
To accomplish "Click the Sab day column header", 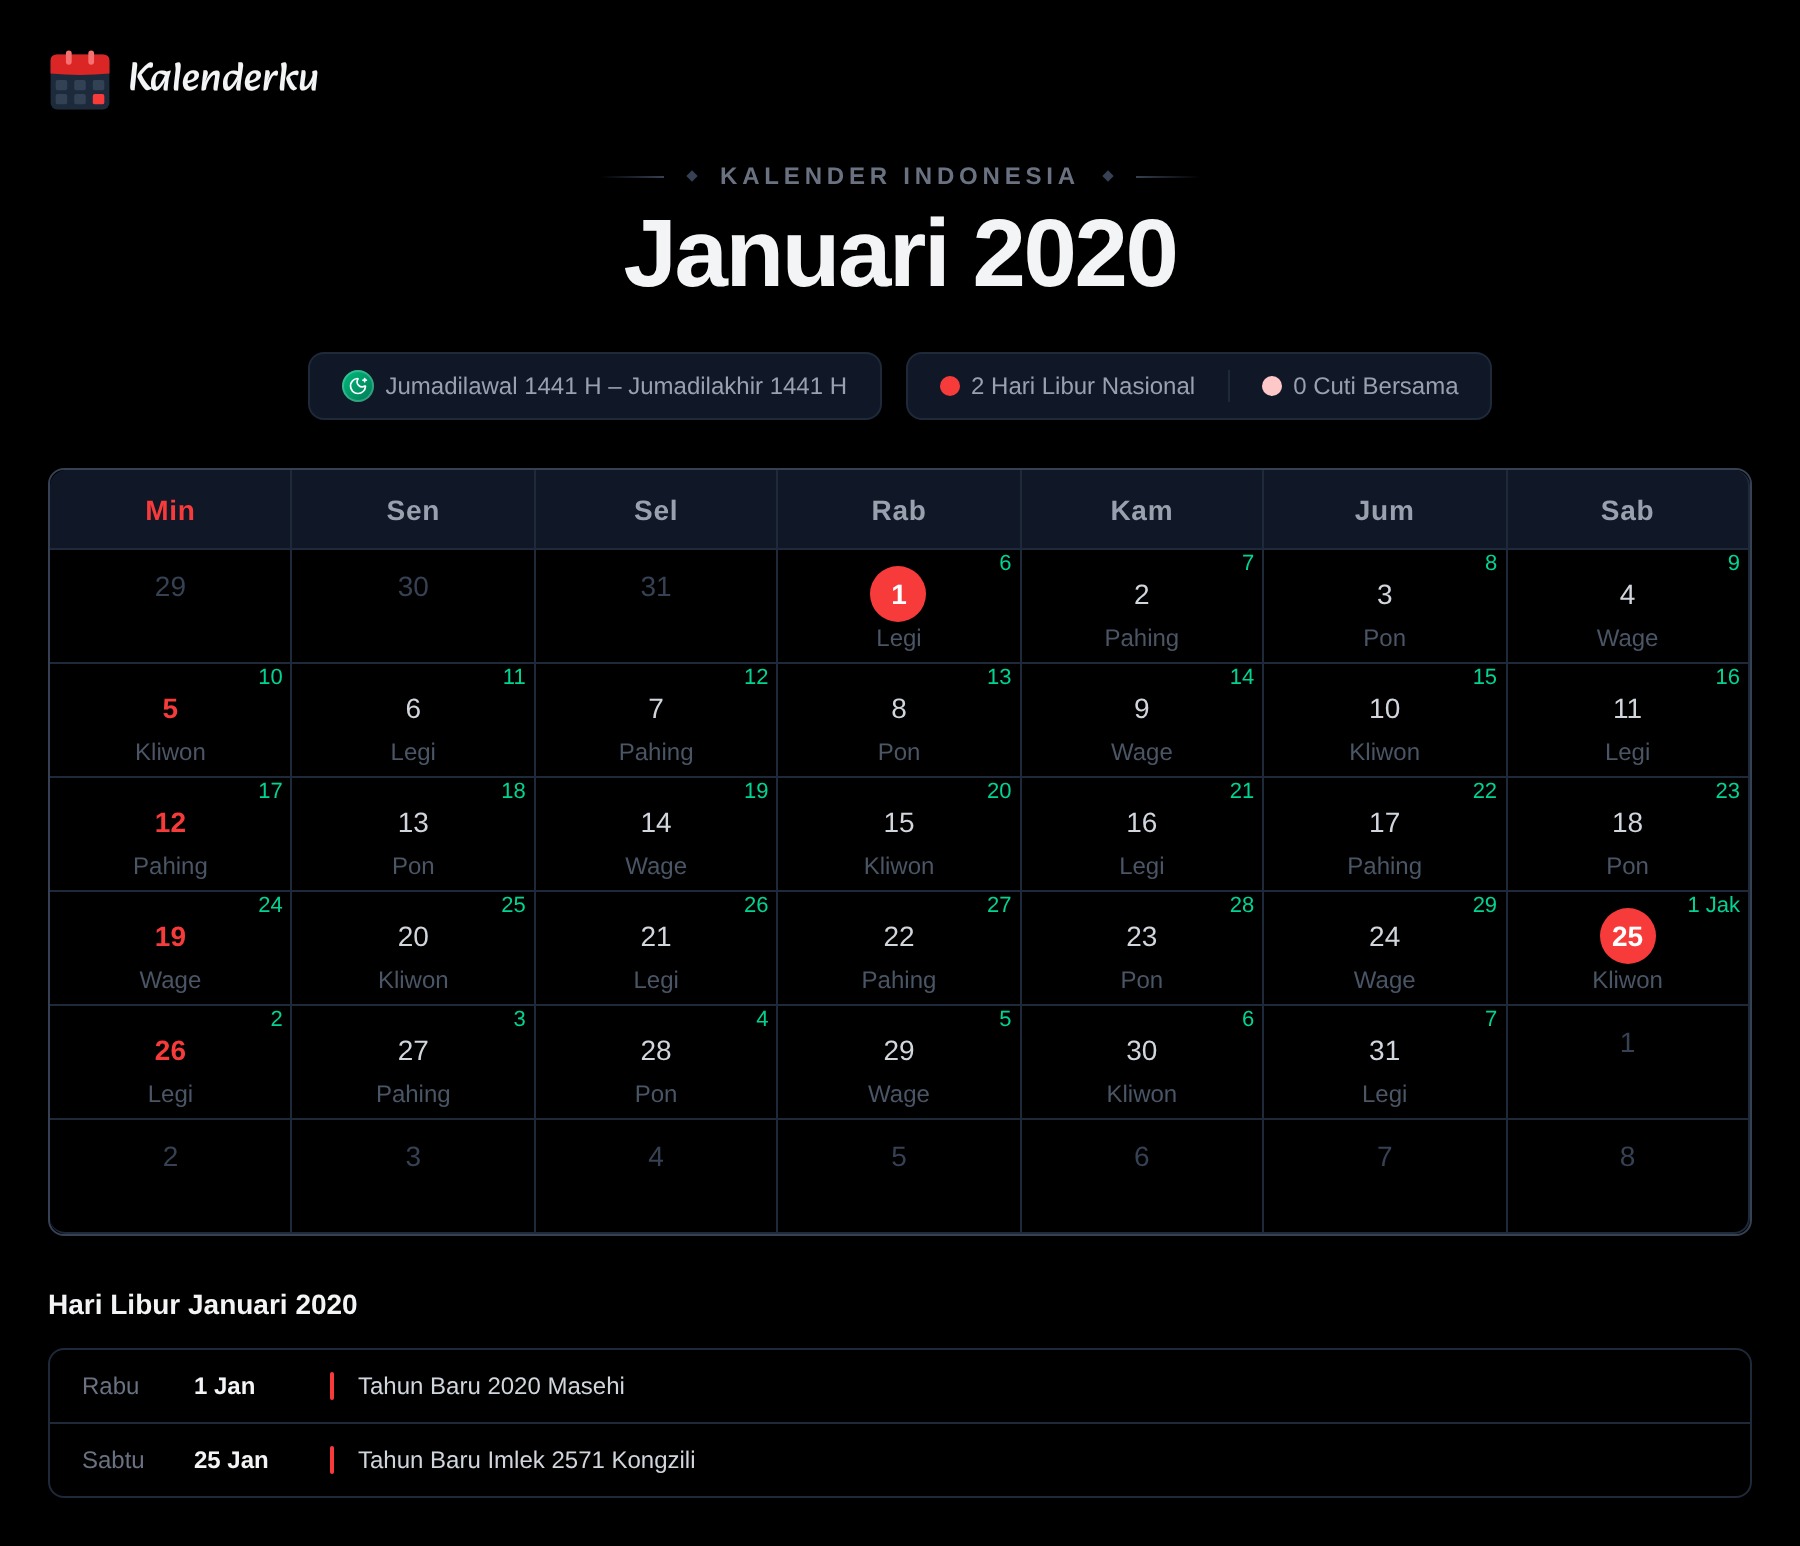I will point(1627,510).
